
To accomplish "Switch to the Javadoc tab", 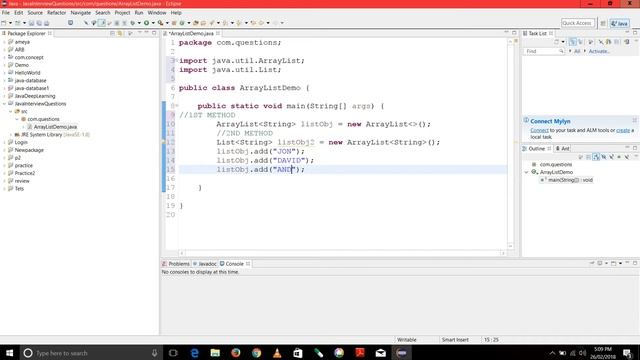I will pyautogui.click(x=204, y=264).
